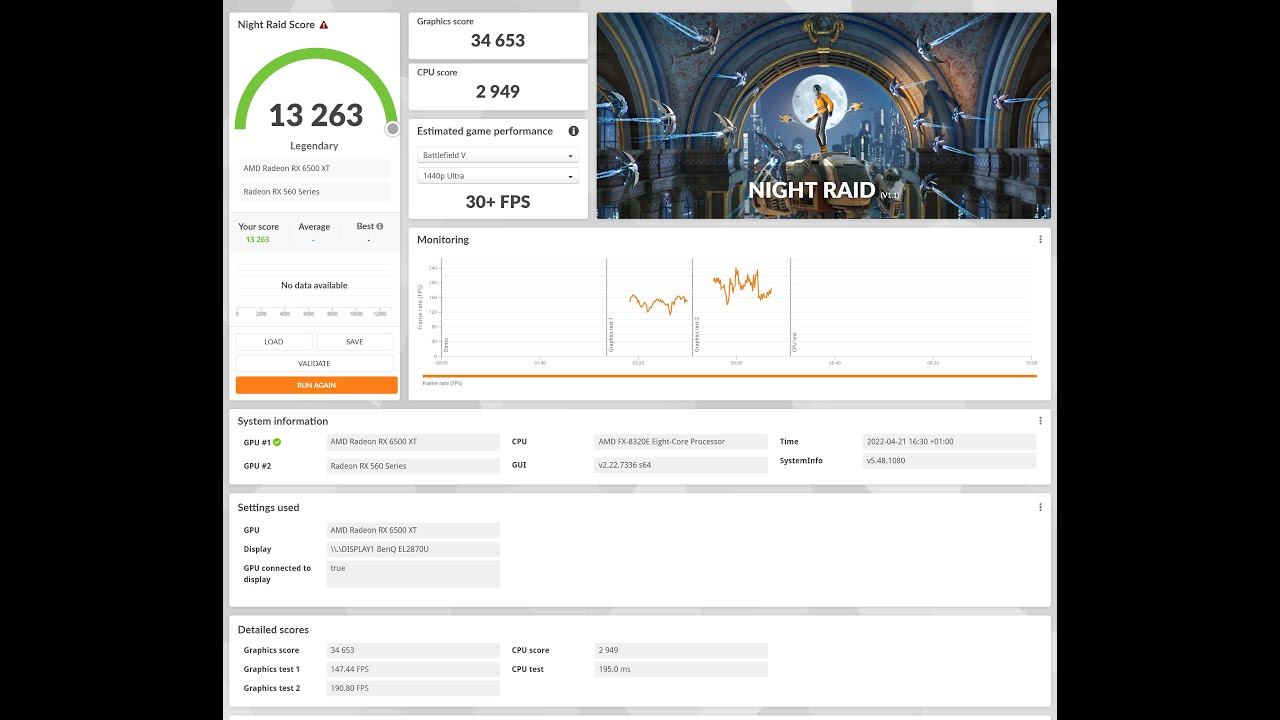The width and height of the screenshot is (1280, 720).
Task: Click the GPU connected to display value true
Action: point(413,574)
